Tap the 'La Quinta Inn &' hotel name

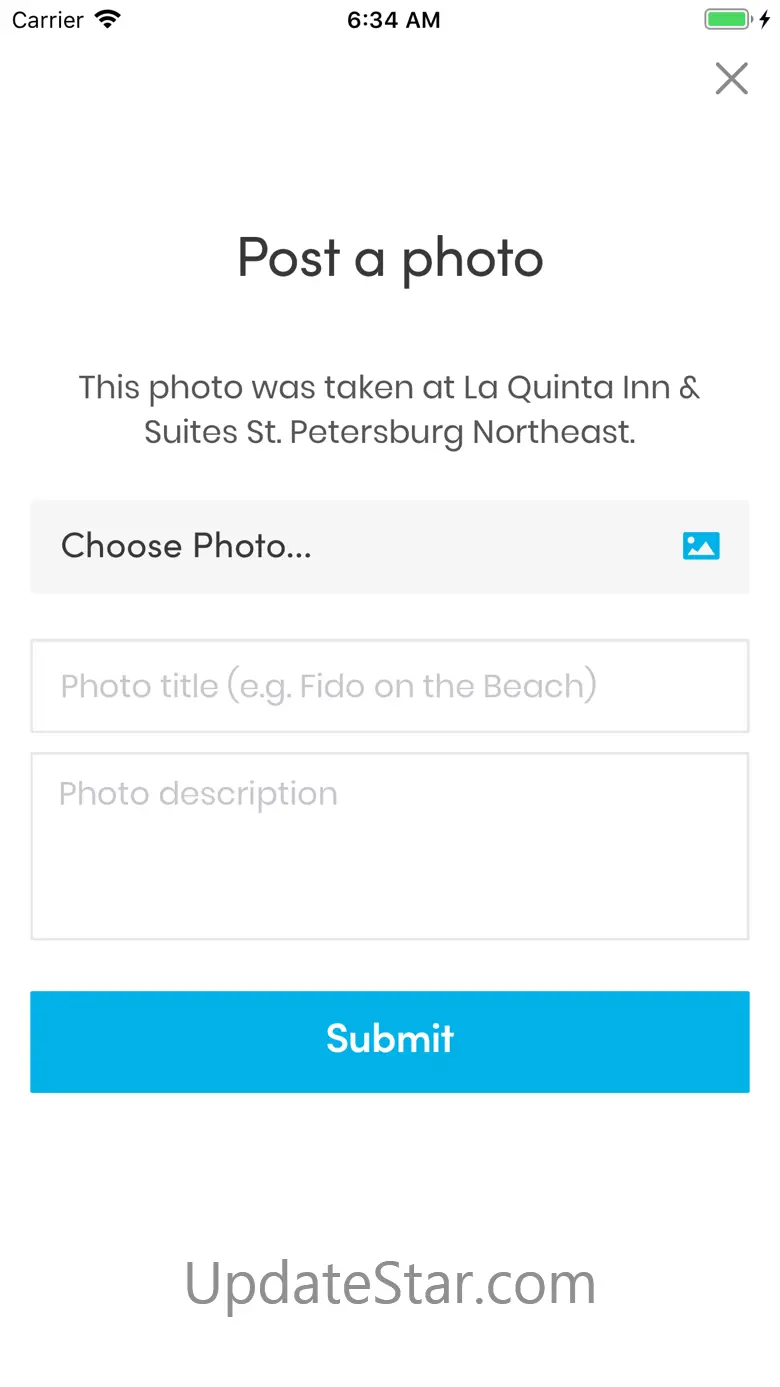[x=581, y=387]
